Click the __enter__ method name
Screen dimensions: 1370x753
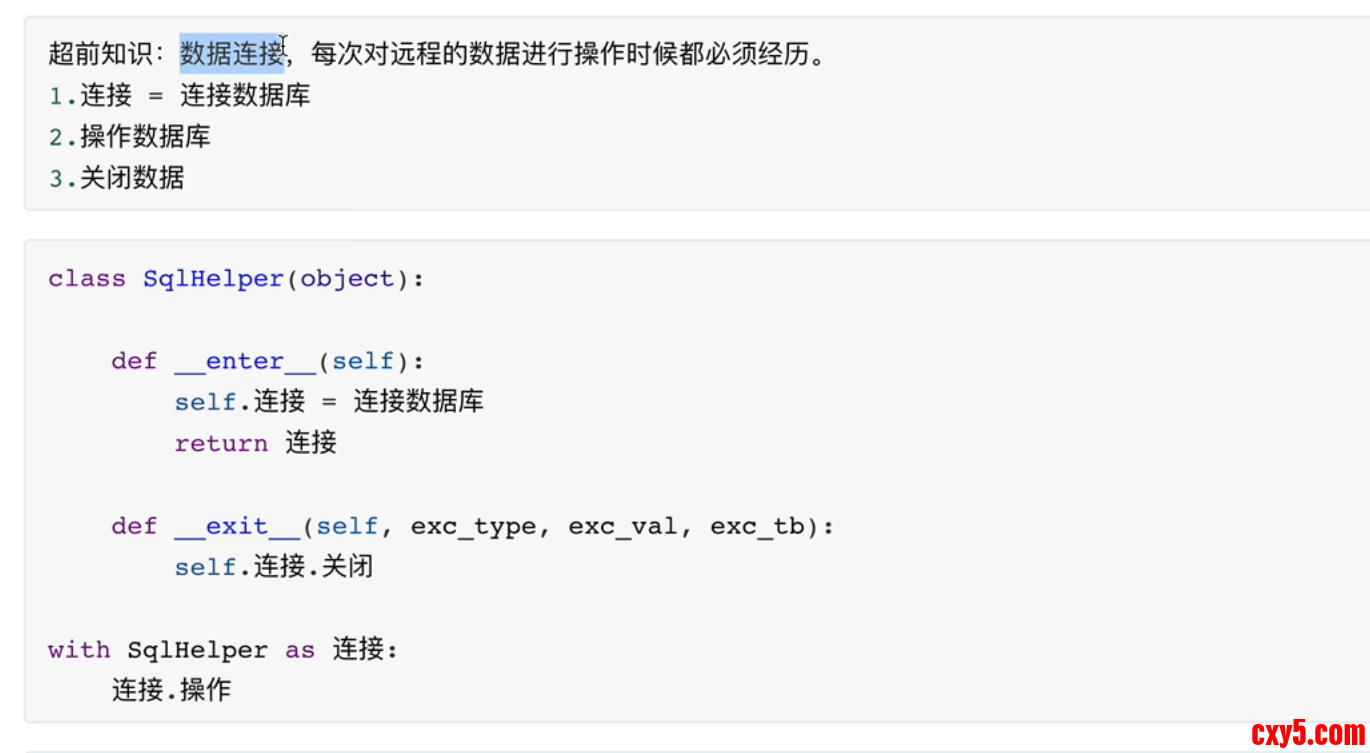[x=245, y=361]
